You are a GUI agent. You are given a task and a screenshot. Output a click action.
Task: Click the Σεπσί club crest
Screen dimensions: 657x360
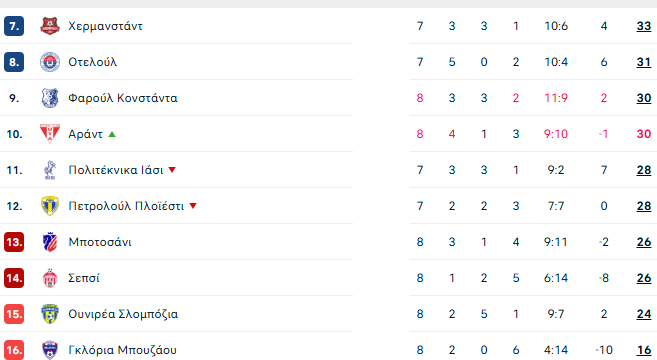point(50,278)
